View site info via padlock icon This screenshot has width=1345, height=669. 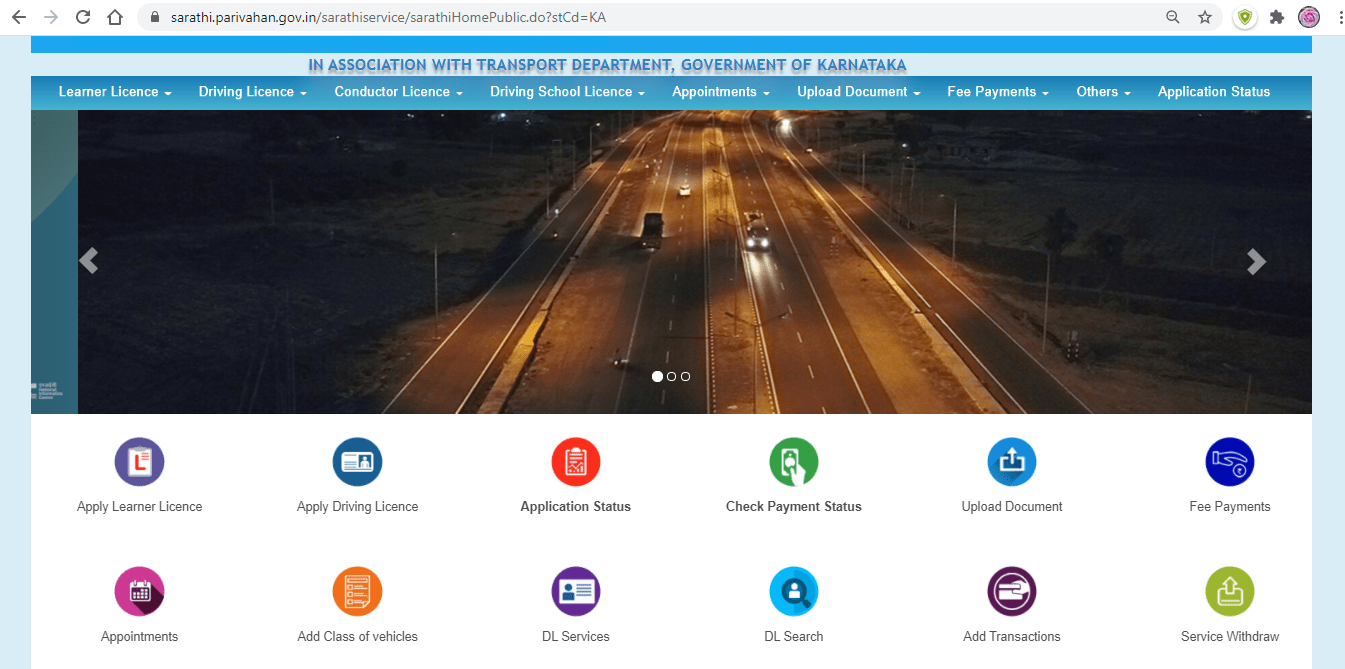pos(154,17)
